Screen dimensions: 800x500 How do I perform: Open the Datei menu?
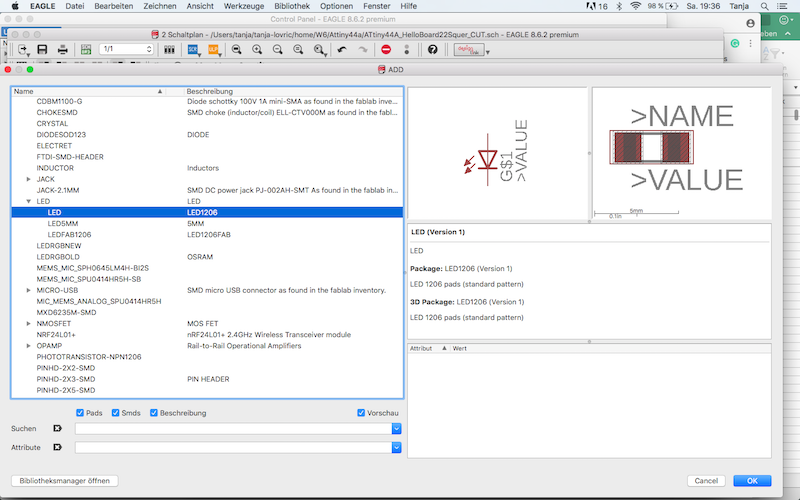tap(74, 6)
